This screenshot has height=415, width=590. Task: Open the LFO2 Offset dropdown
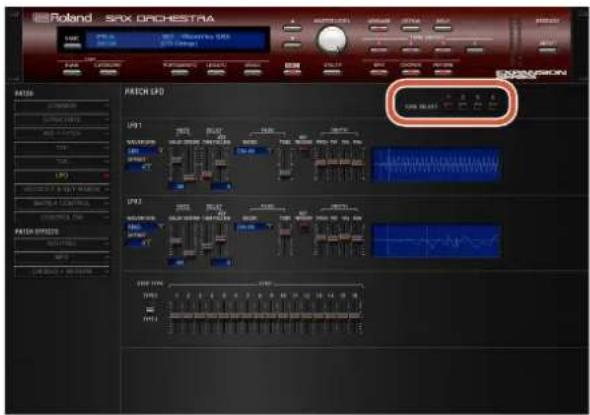click(139, 243)
